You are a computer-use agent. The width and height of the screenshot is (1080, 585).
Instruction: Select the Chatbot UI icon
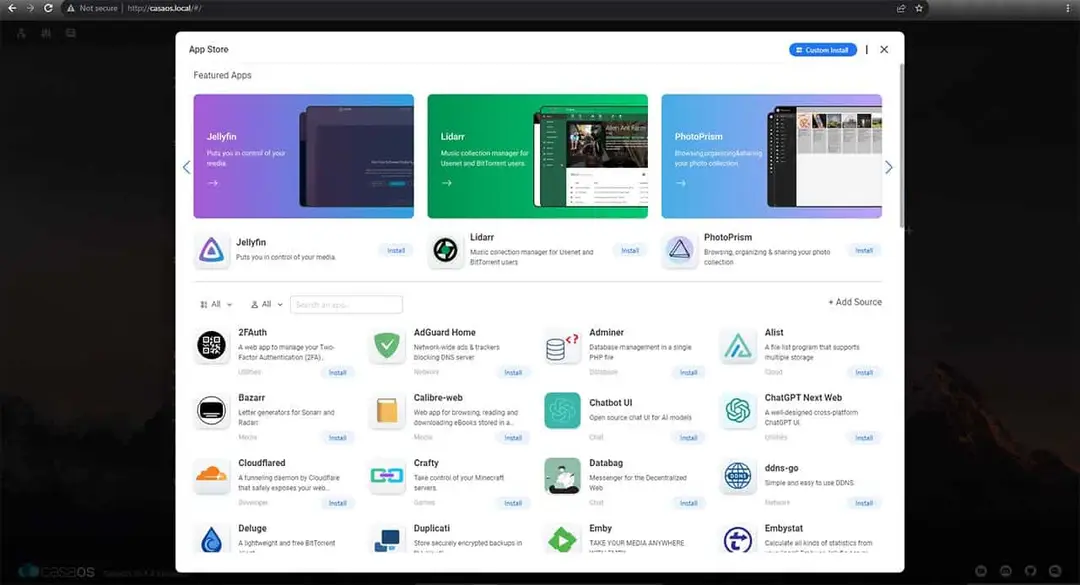click(x=562, y=411)
